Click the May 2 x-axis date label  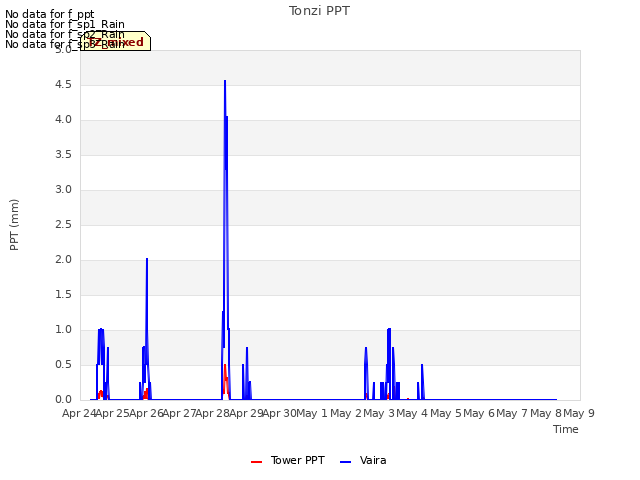point(346,413)
